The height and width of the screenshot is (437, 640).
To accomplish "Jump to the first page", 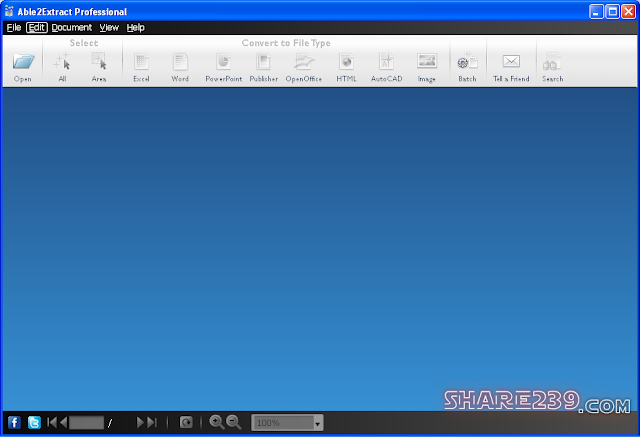I will click(52, 422).
